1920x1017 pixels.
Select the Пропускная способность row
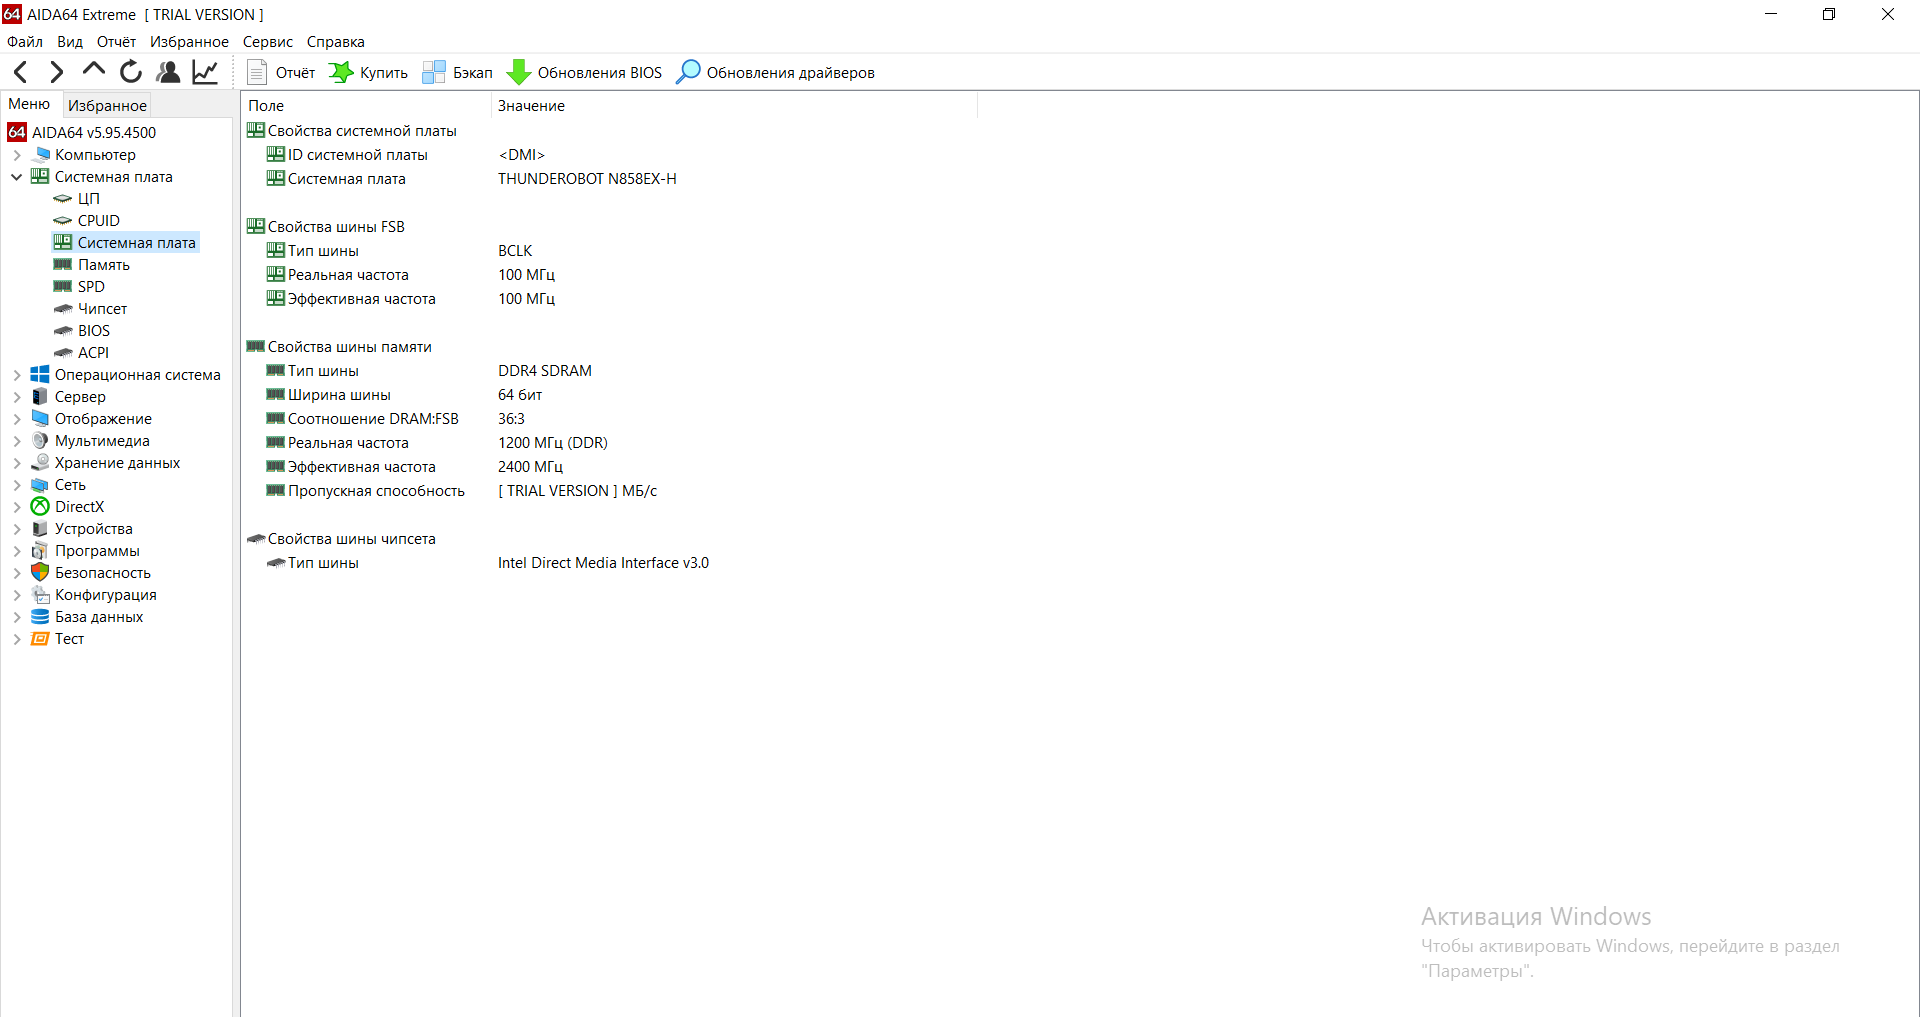click(x=462, y=491)
